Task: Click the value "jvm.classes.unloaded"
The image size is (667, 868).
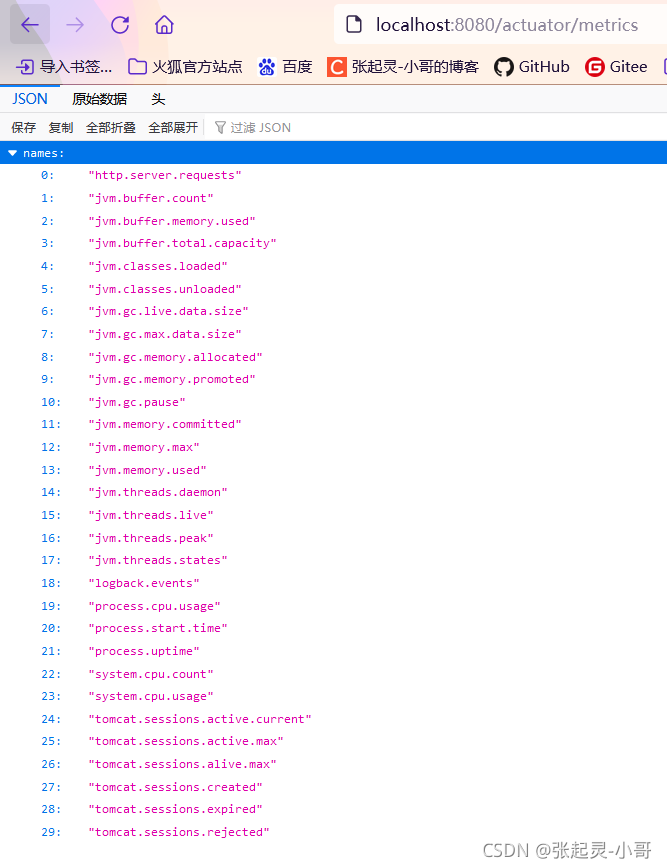Action: [165, 289]
